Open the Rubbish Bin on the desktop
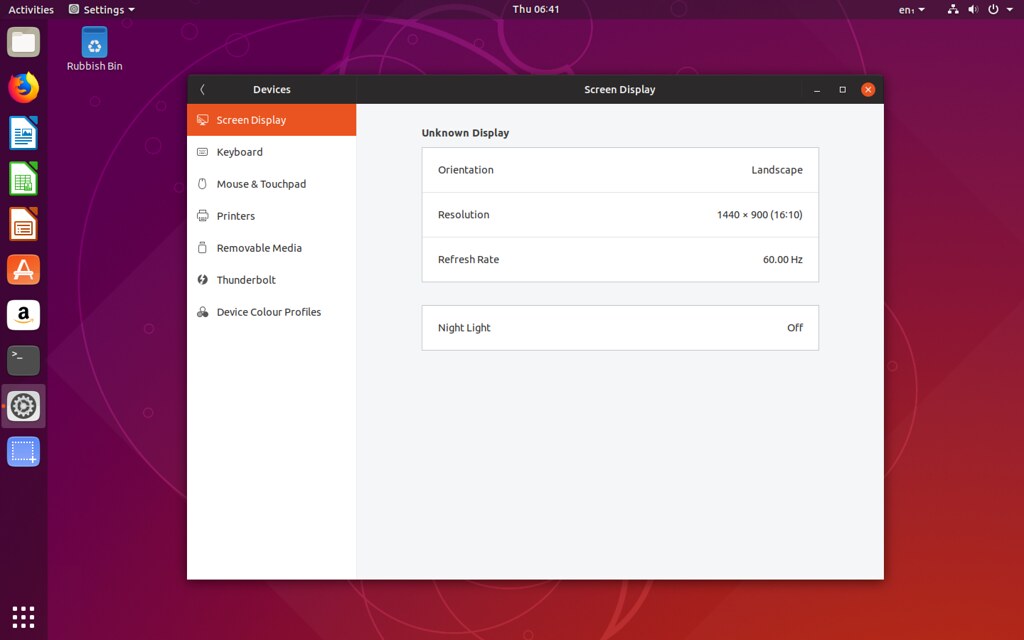 [93, 42]
